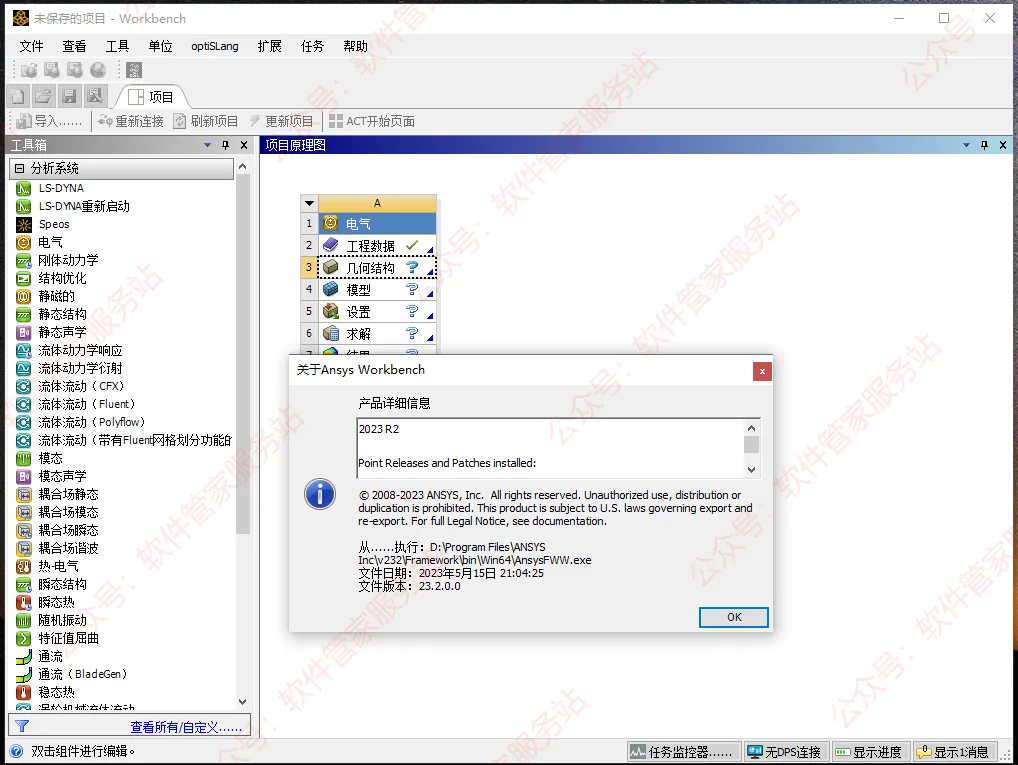
Task: Click the 显示进度 button
Action: (x=870, y=752)
